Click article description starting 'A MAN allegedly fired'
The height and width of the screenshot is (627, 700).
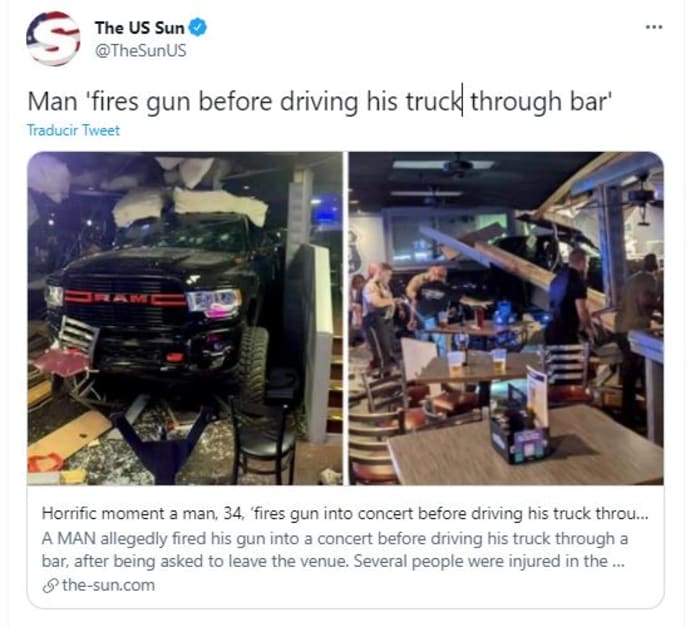pos(335,539)
